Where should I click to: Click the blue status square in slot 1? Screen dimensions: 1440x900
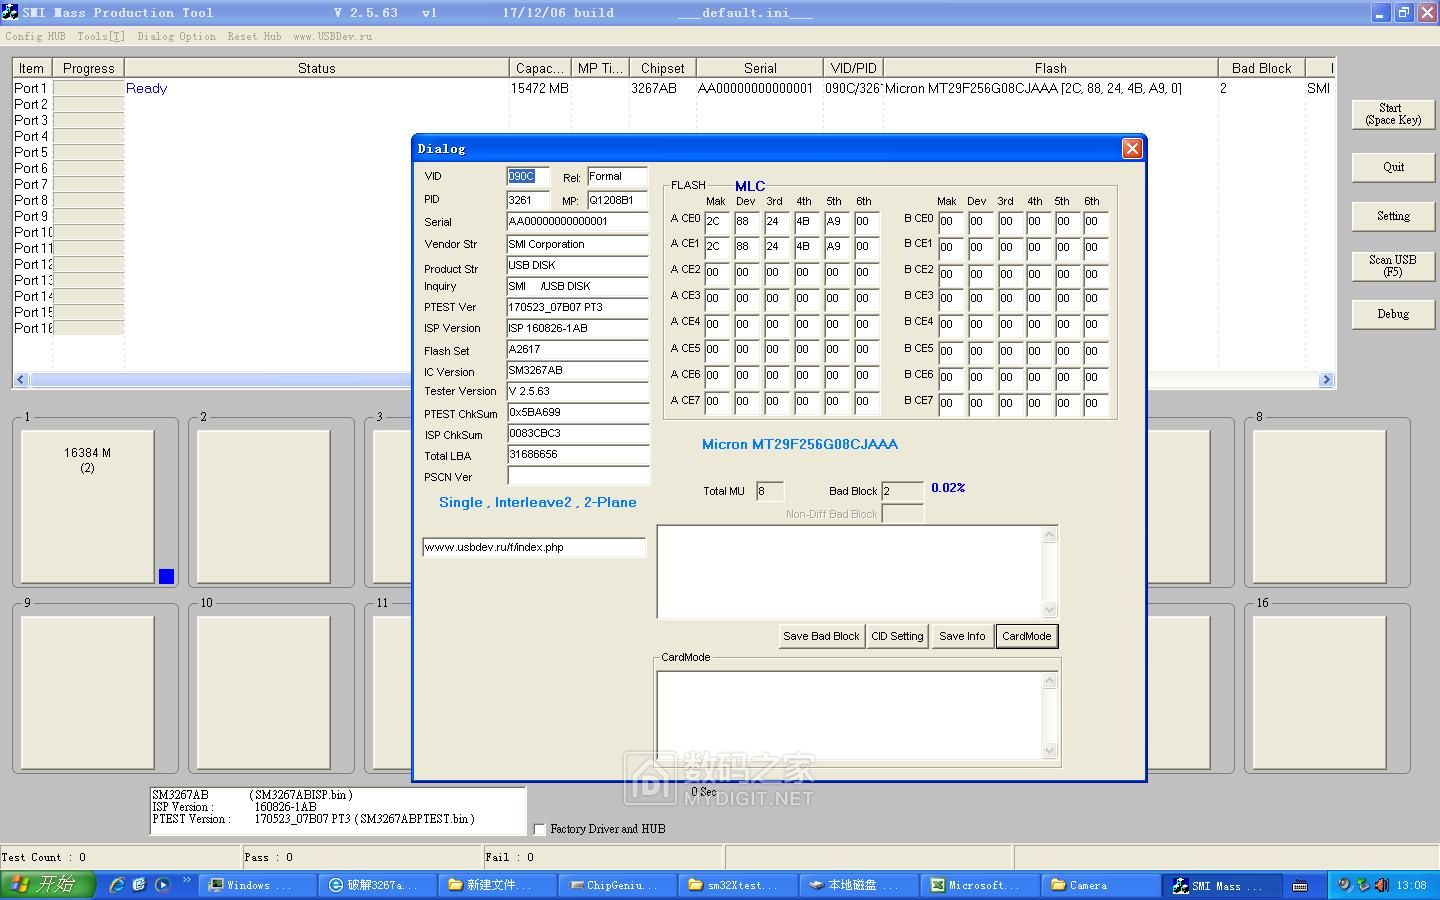(166, 576)
